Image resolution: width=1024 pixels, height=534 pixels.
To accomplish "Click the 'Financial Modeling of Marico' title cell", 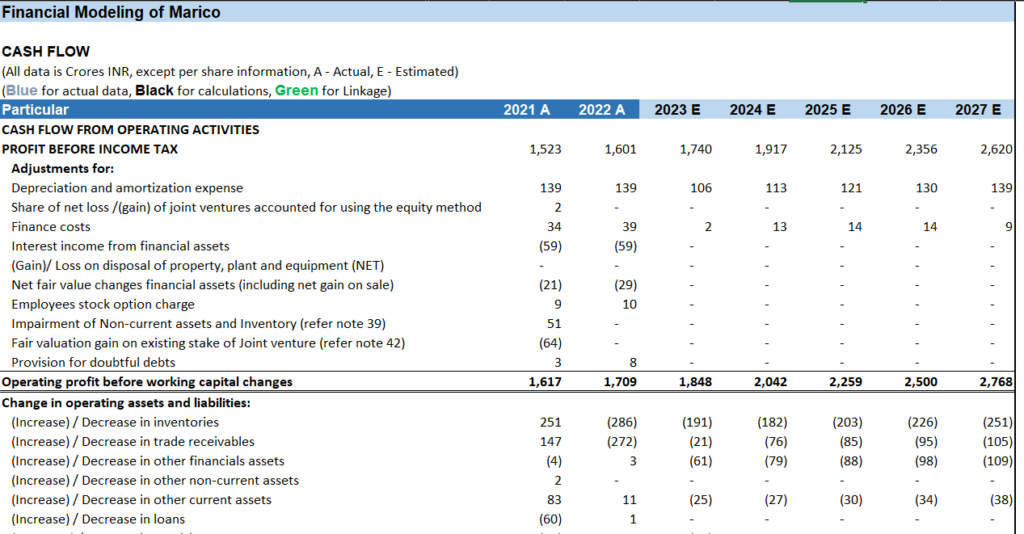I will tap(111, 13).
